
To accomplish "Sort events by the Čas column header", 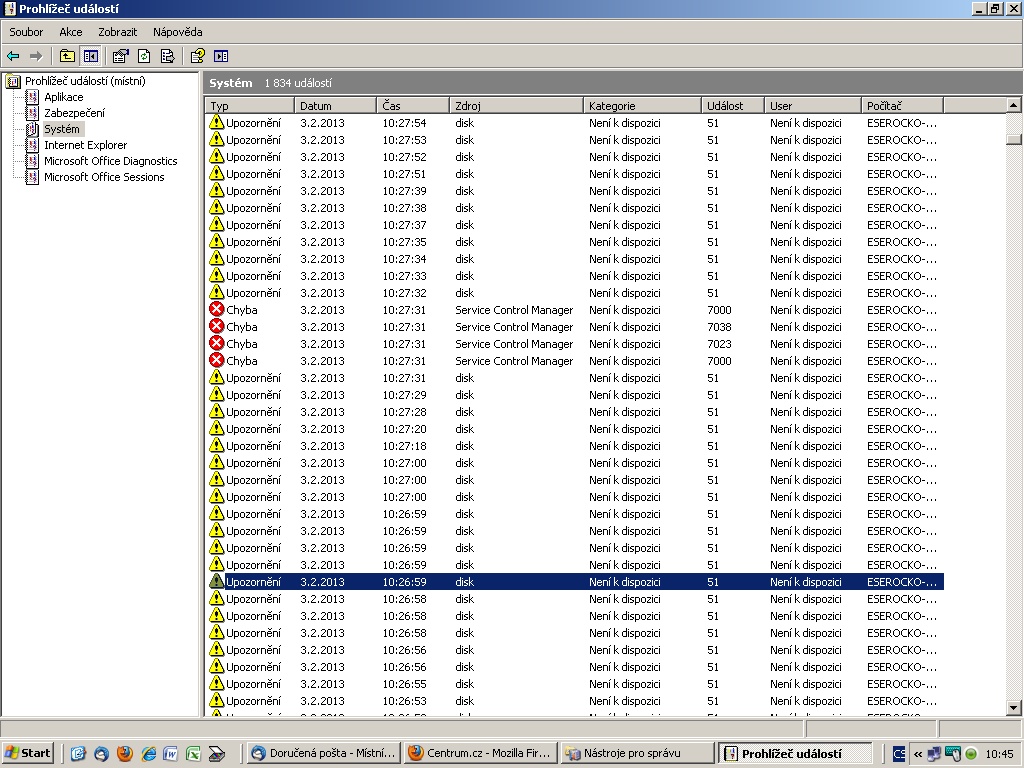I will tap(412, 105).
